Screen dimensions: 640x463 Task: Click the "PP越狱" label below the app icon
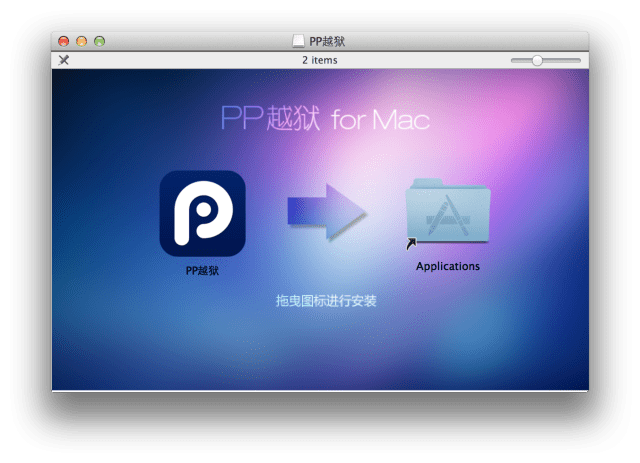202,271
